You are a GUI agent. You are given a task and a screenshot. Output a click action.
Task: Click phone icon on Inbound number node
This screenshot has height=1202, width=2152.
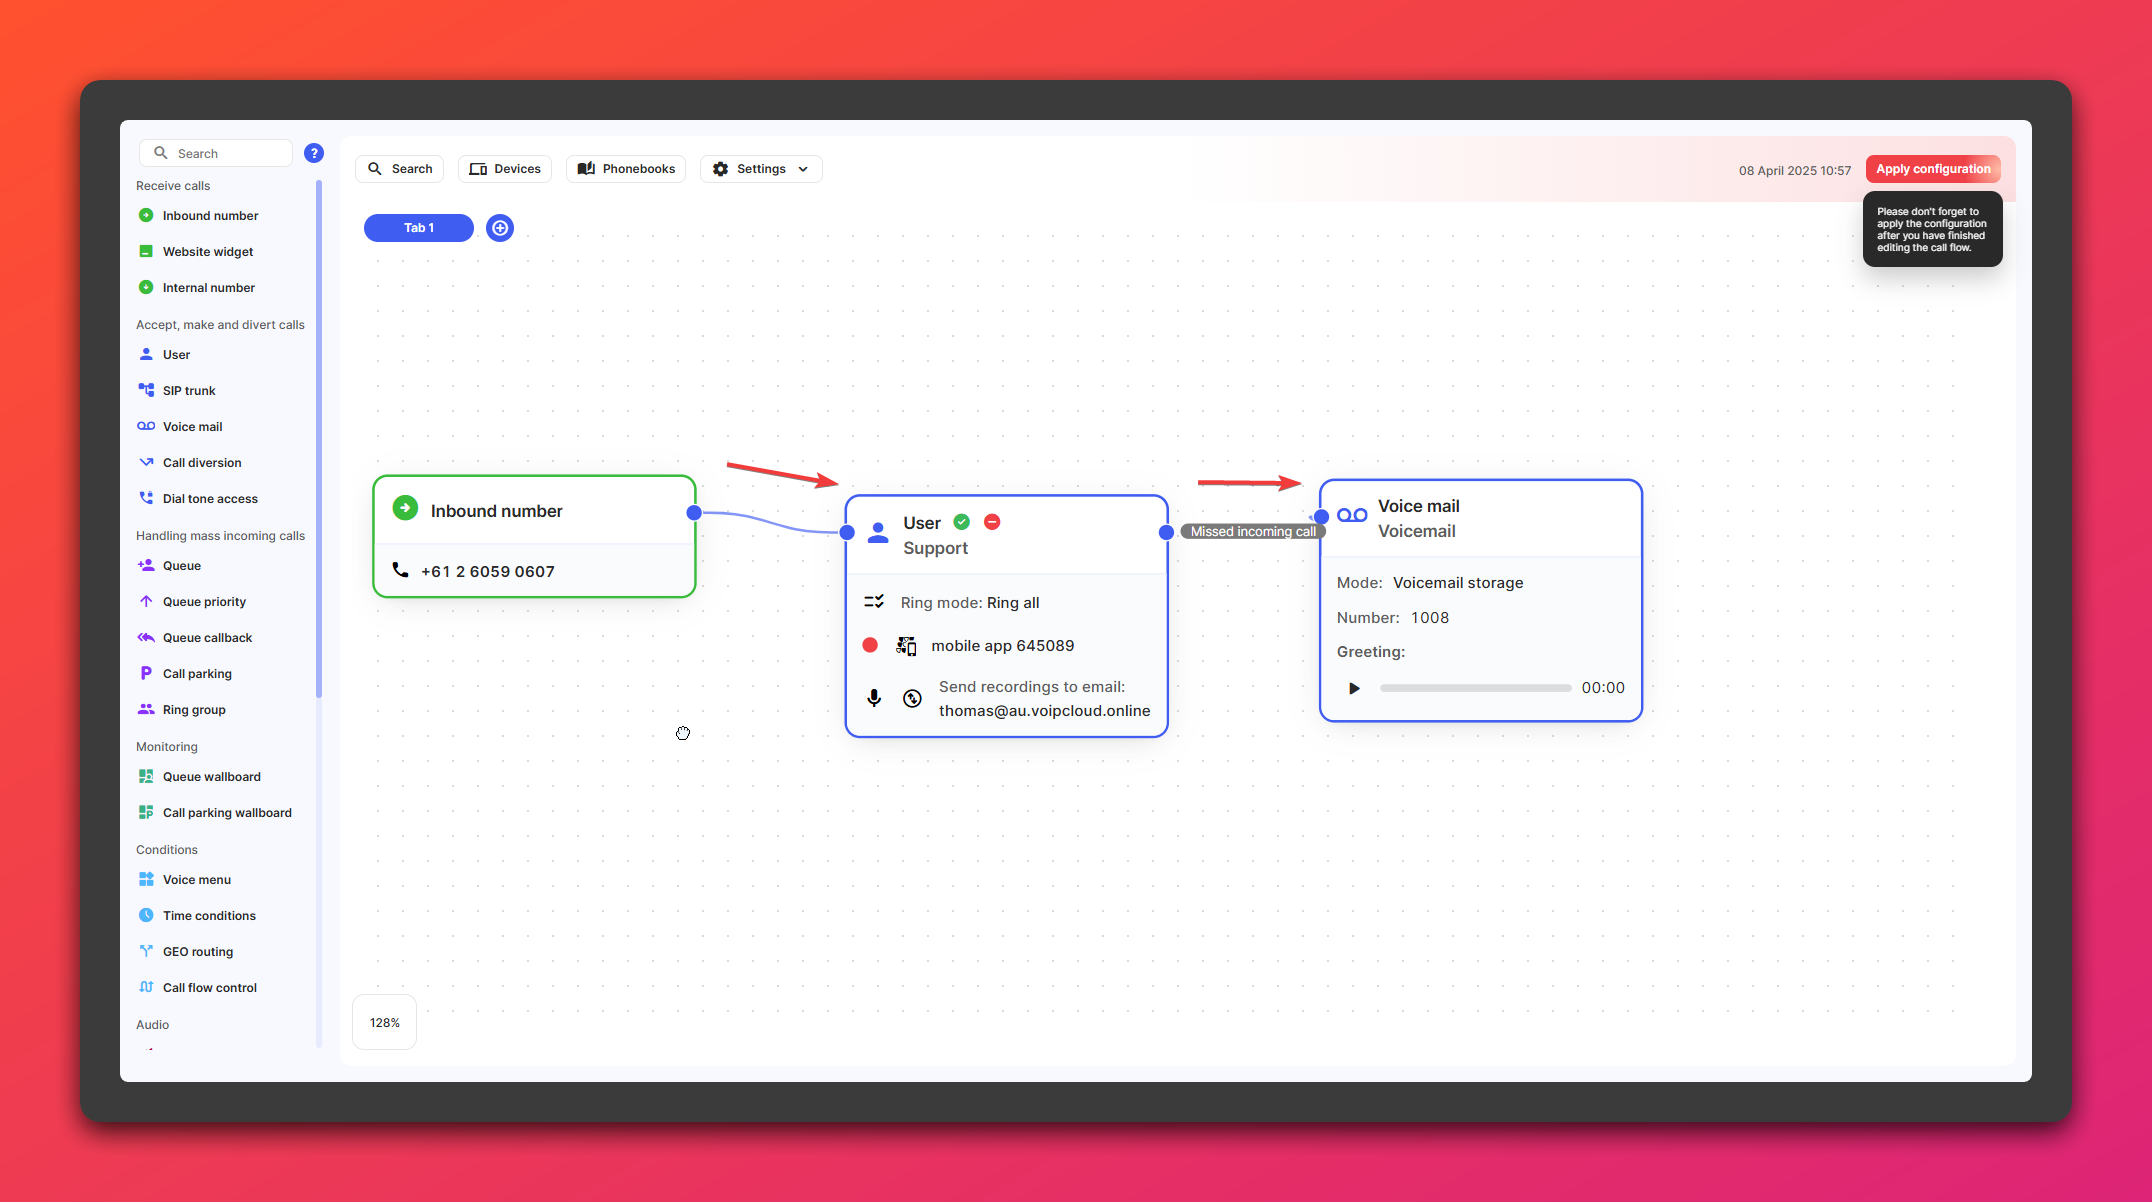click(x=400, y=570)
